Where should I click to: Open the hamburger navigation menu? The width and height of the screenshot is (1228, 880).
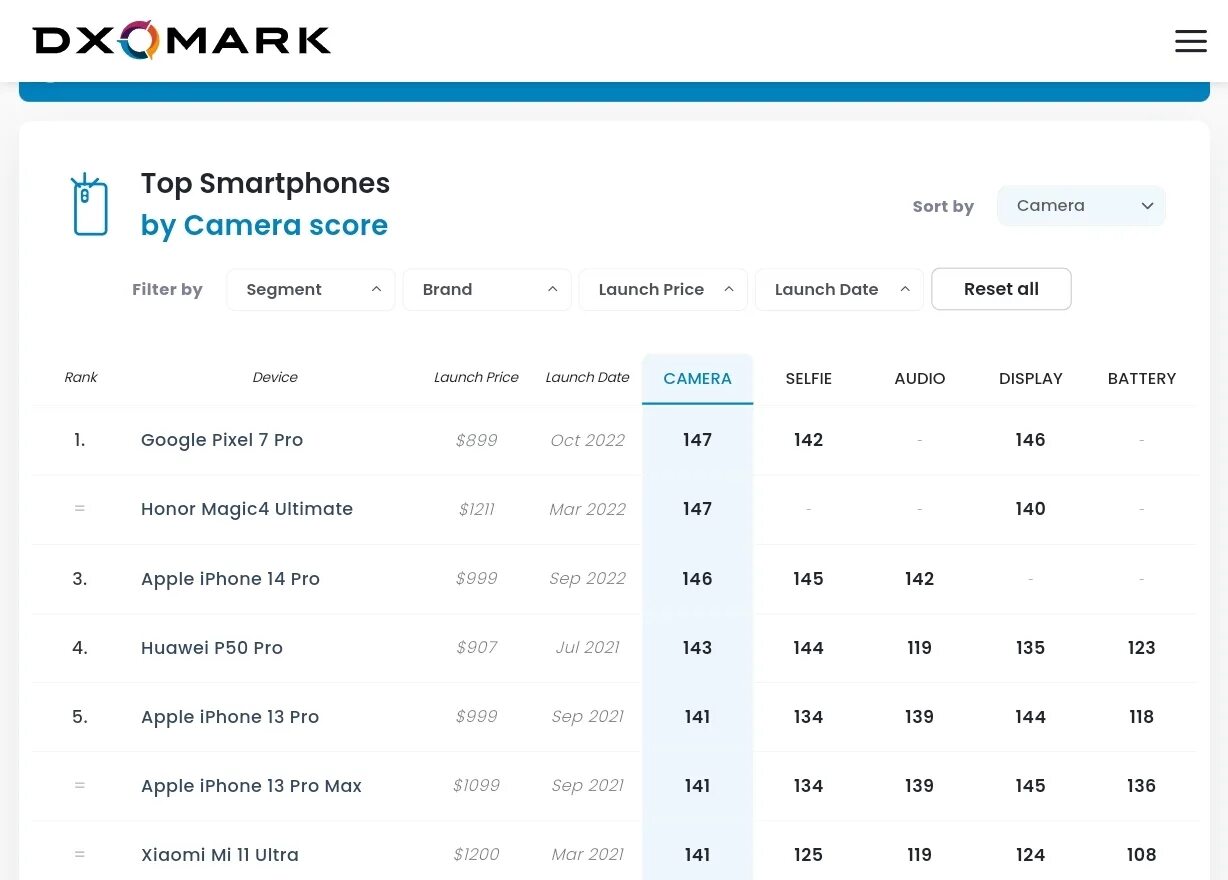point(1190,41)
